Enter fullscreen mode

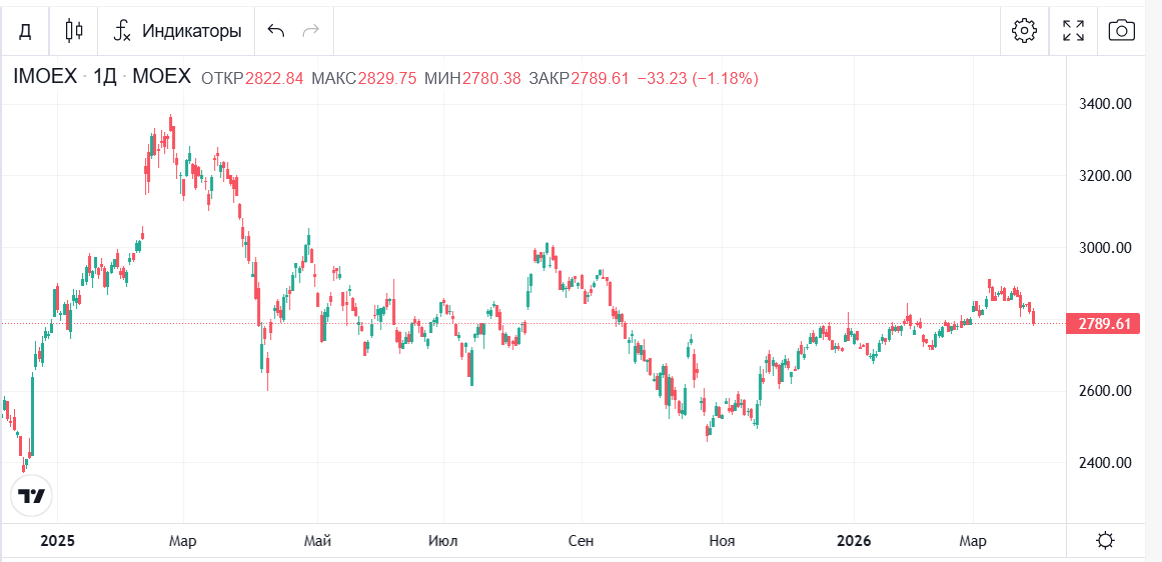click(1073, 30)
